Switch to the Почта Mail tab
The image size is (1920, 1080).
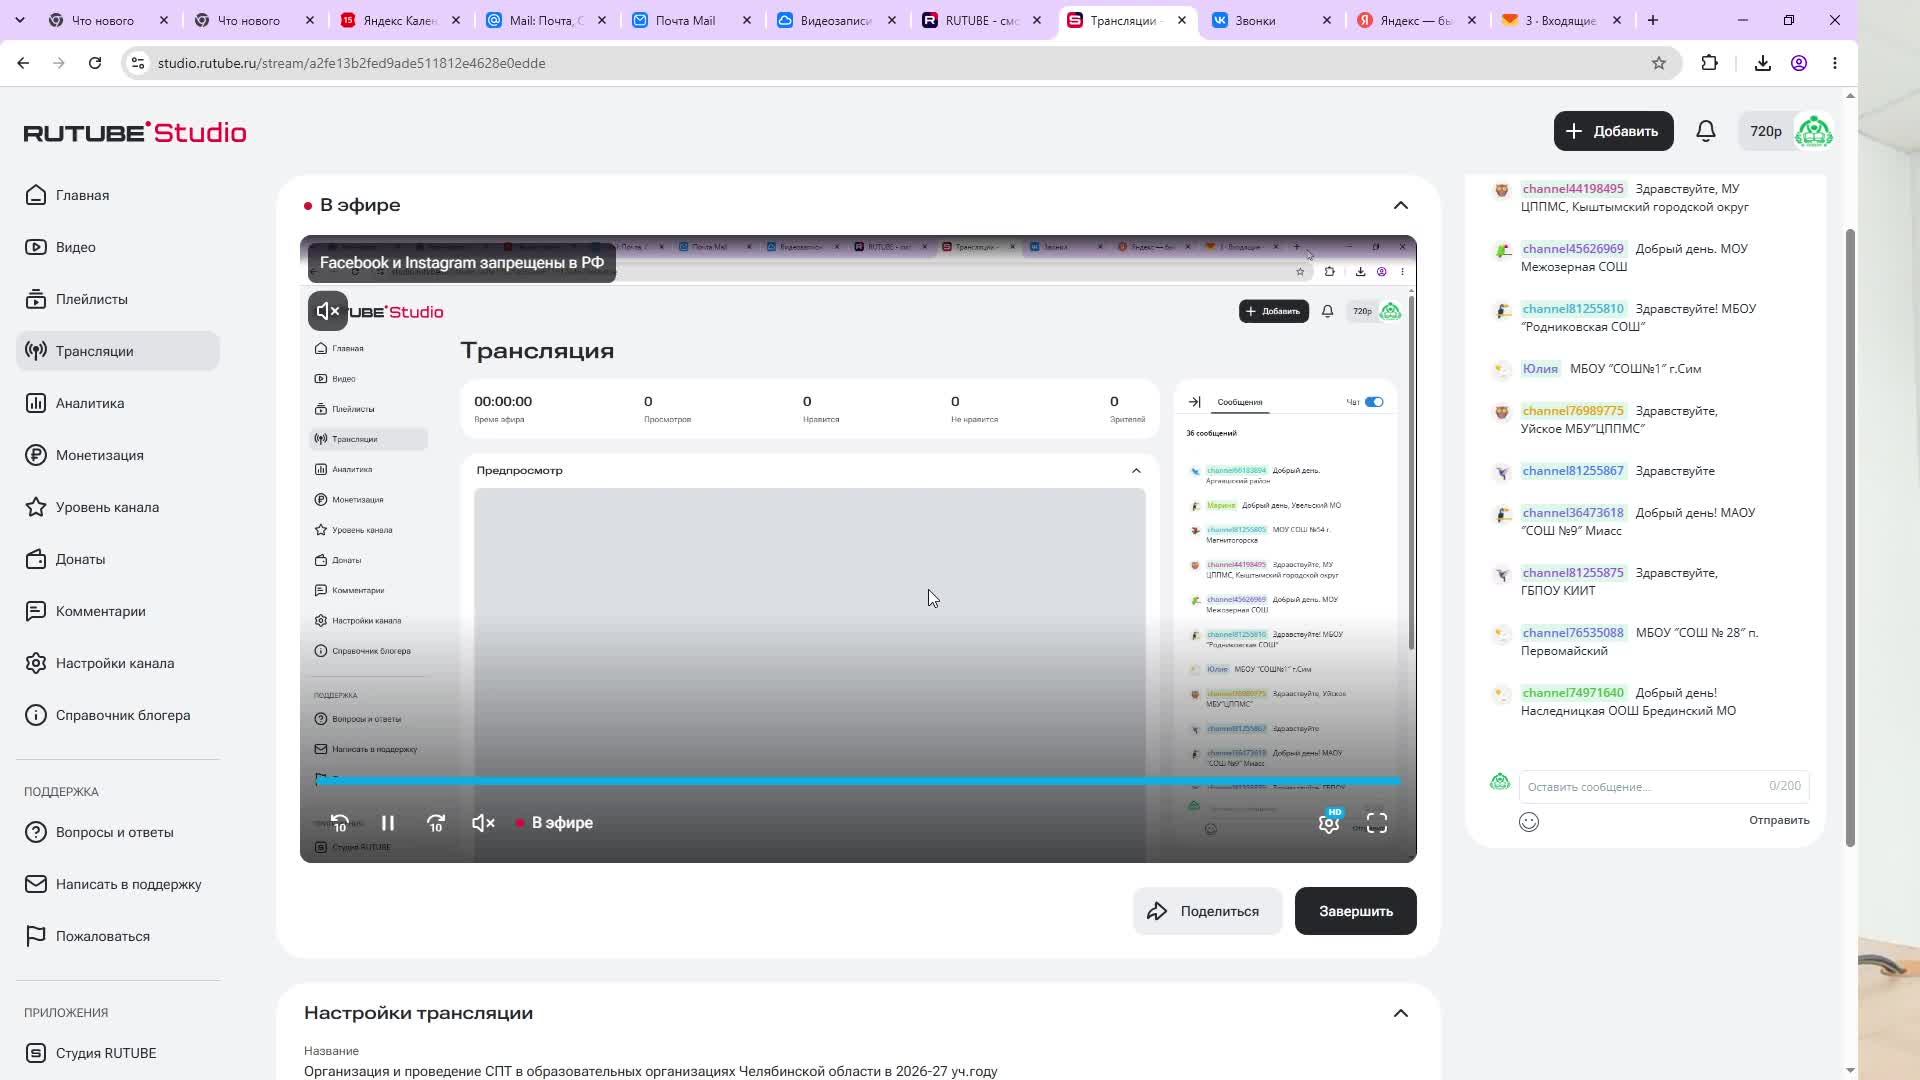click(x=693, y=20)
